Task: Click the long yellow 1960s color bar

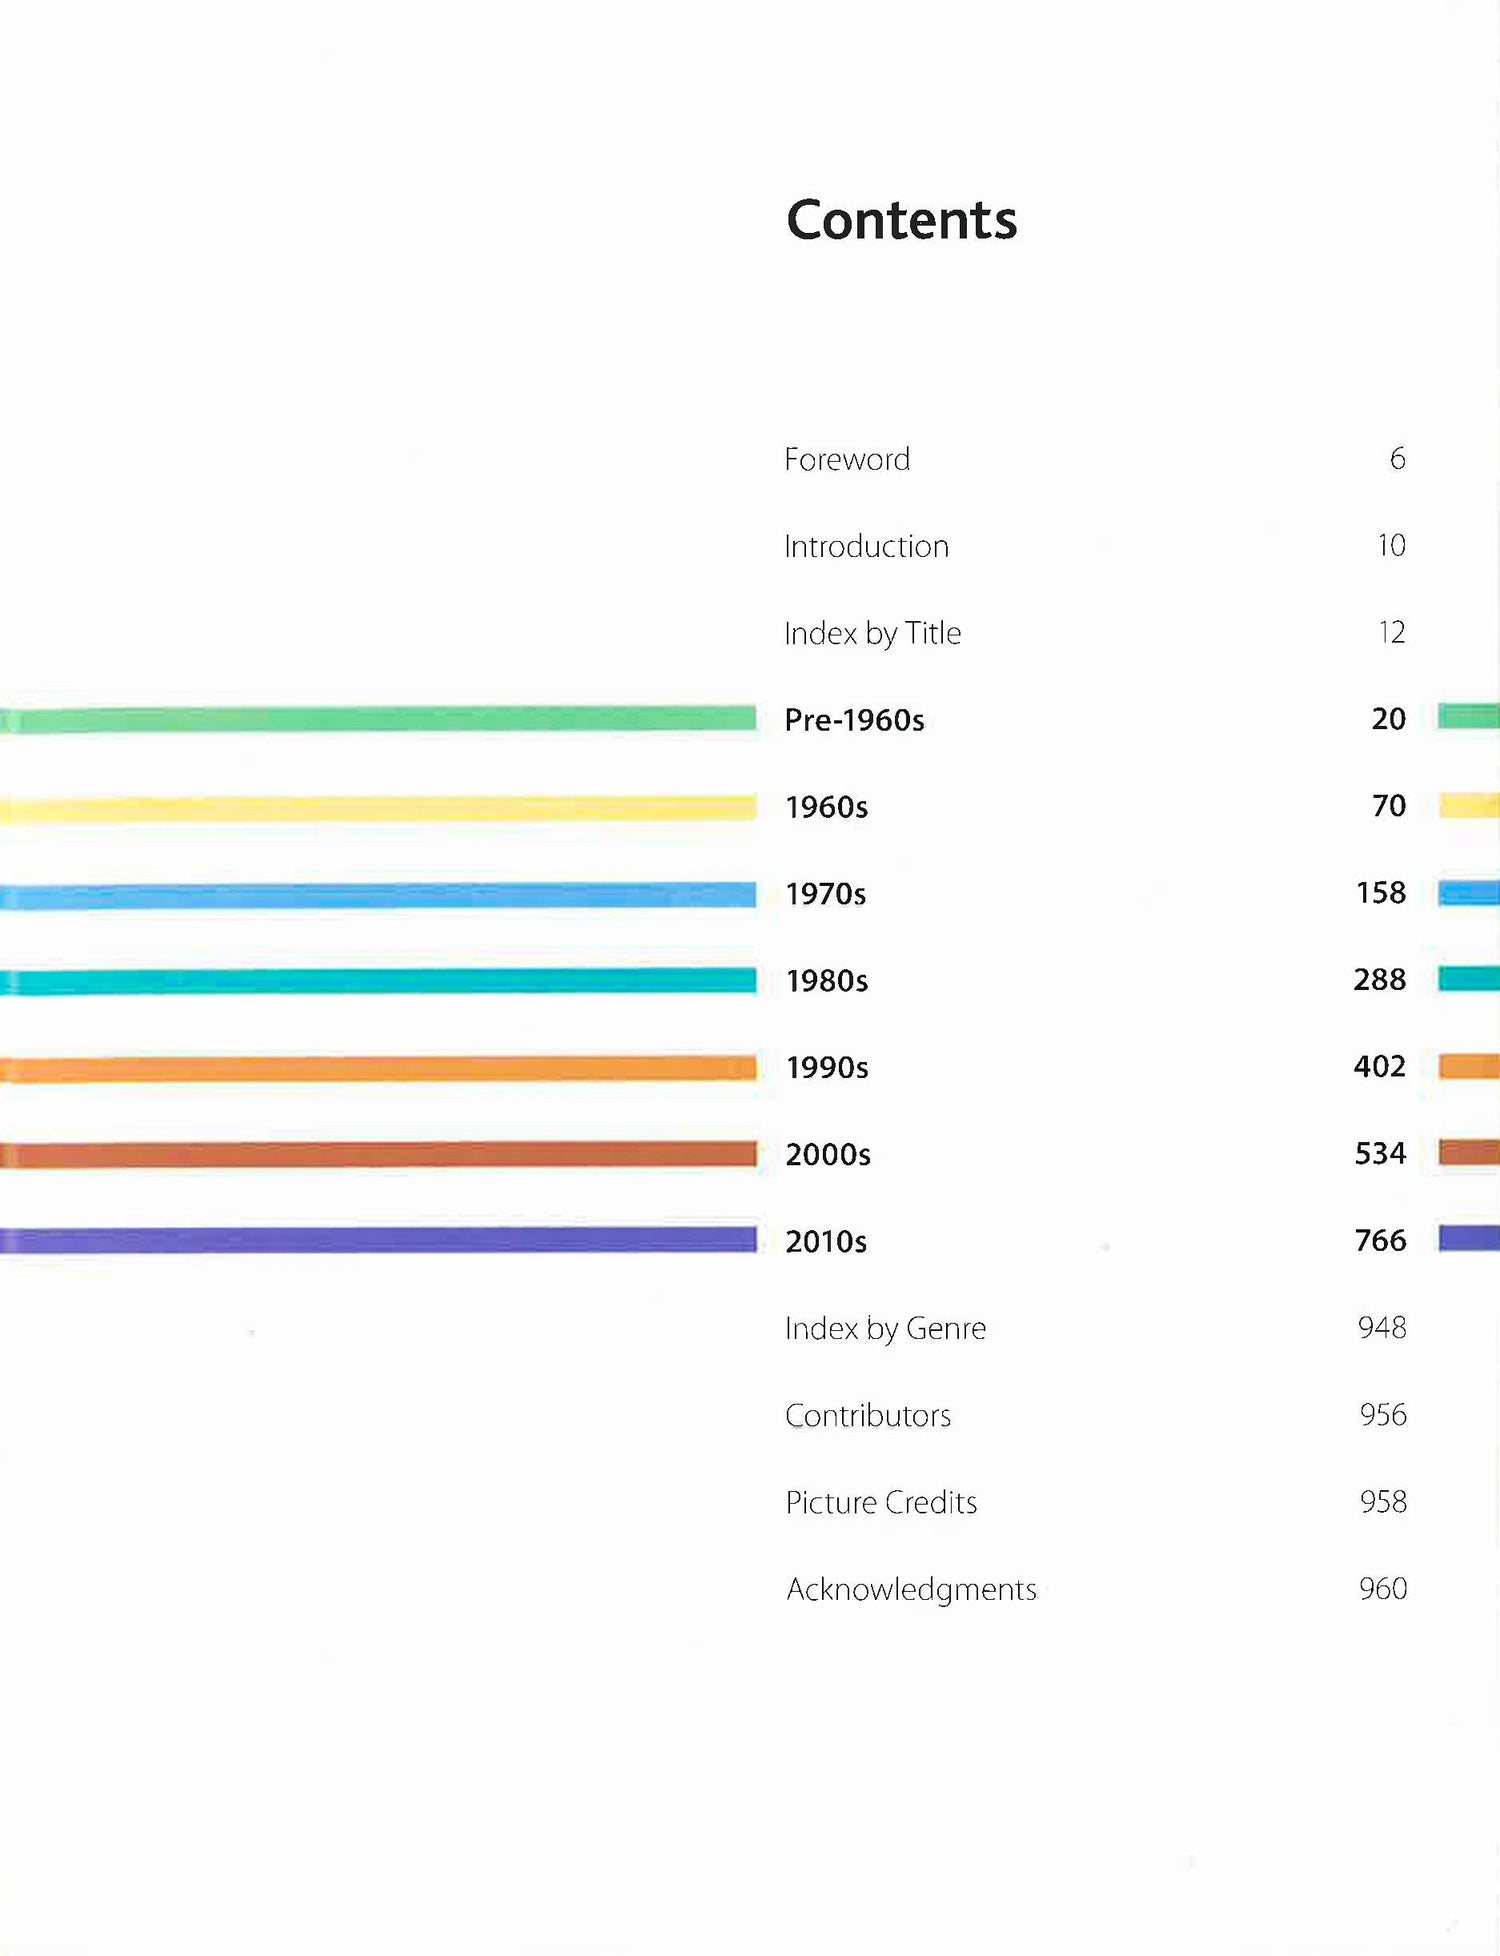Action: click(378, 808)
